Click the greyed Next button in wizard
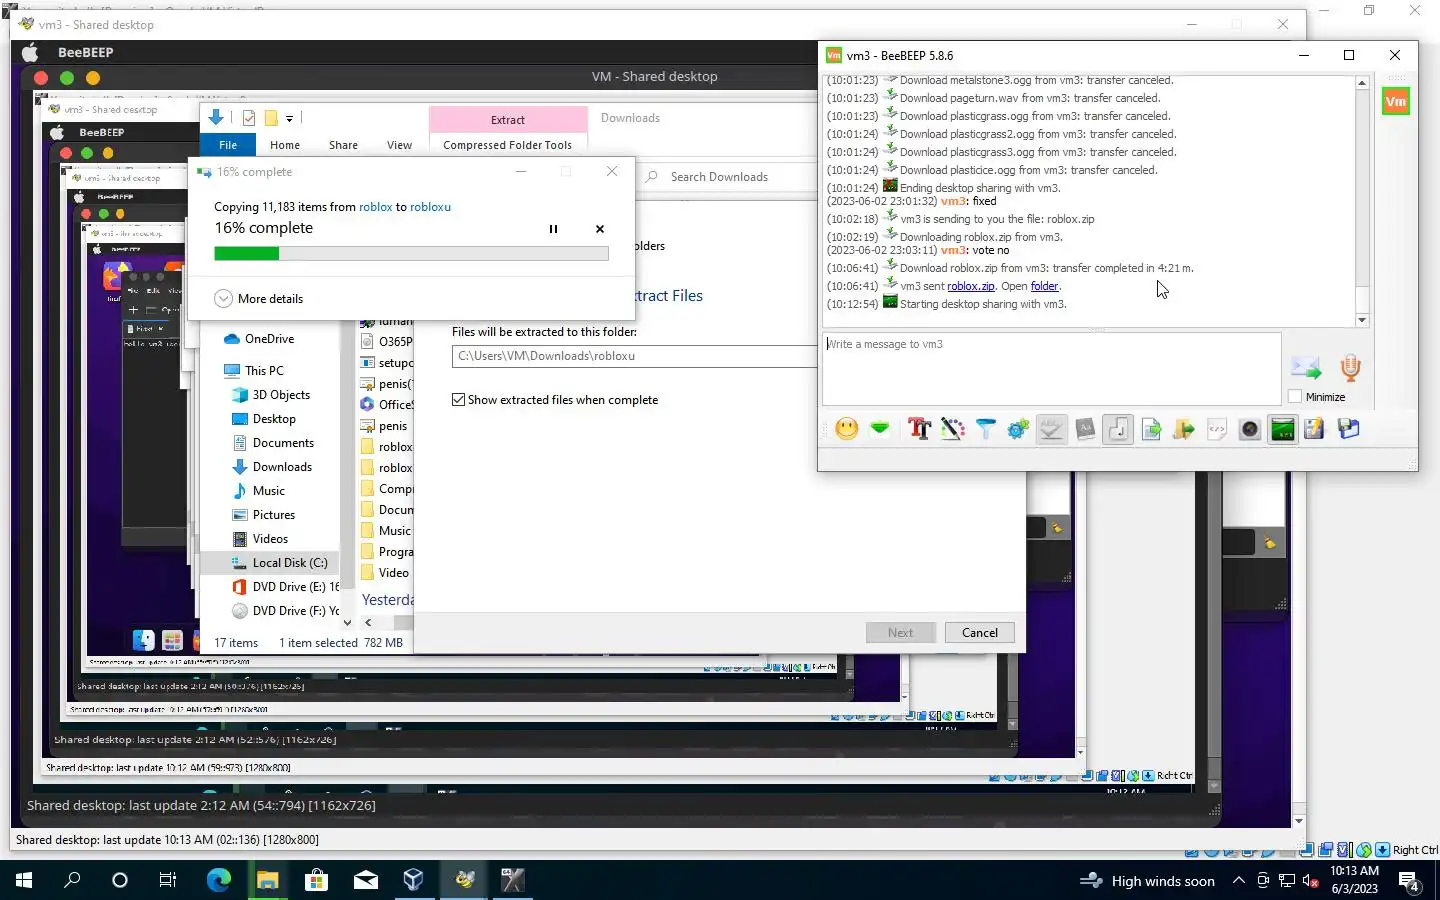Image resolution: width=1440 pixels, height=900 pixels. pos(900,632)
